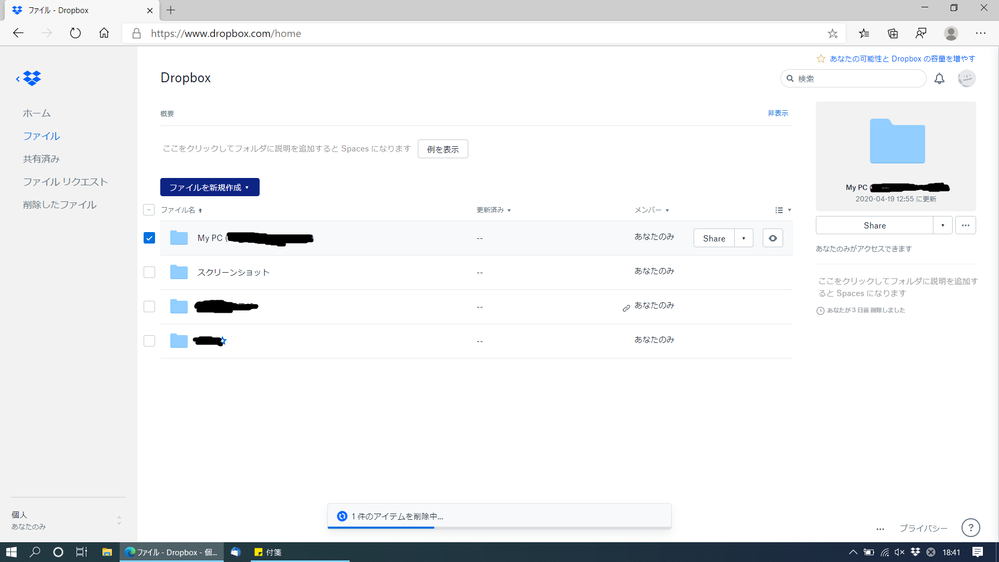Open the favorites list icon
Image resolution: width=999 pixels, height=562 pixels.
864,33
